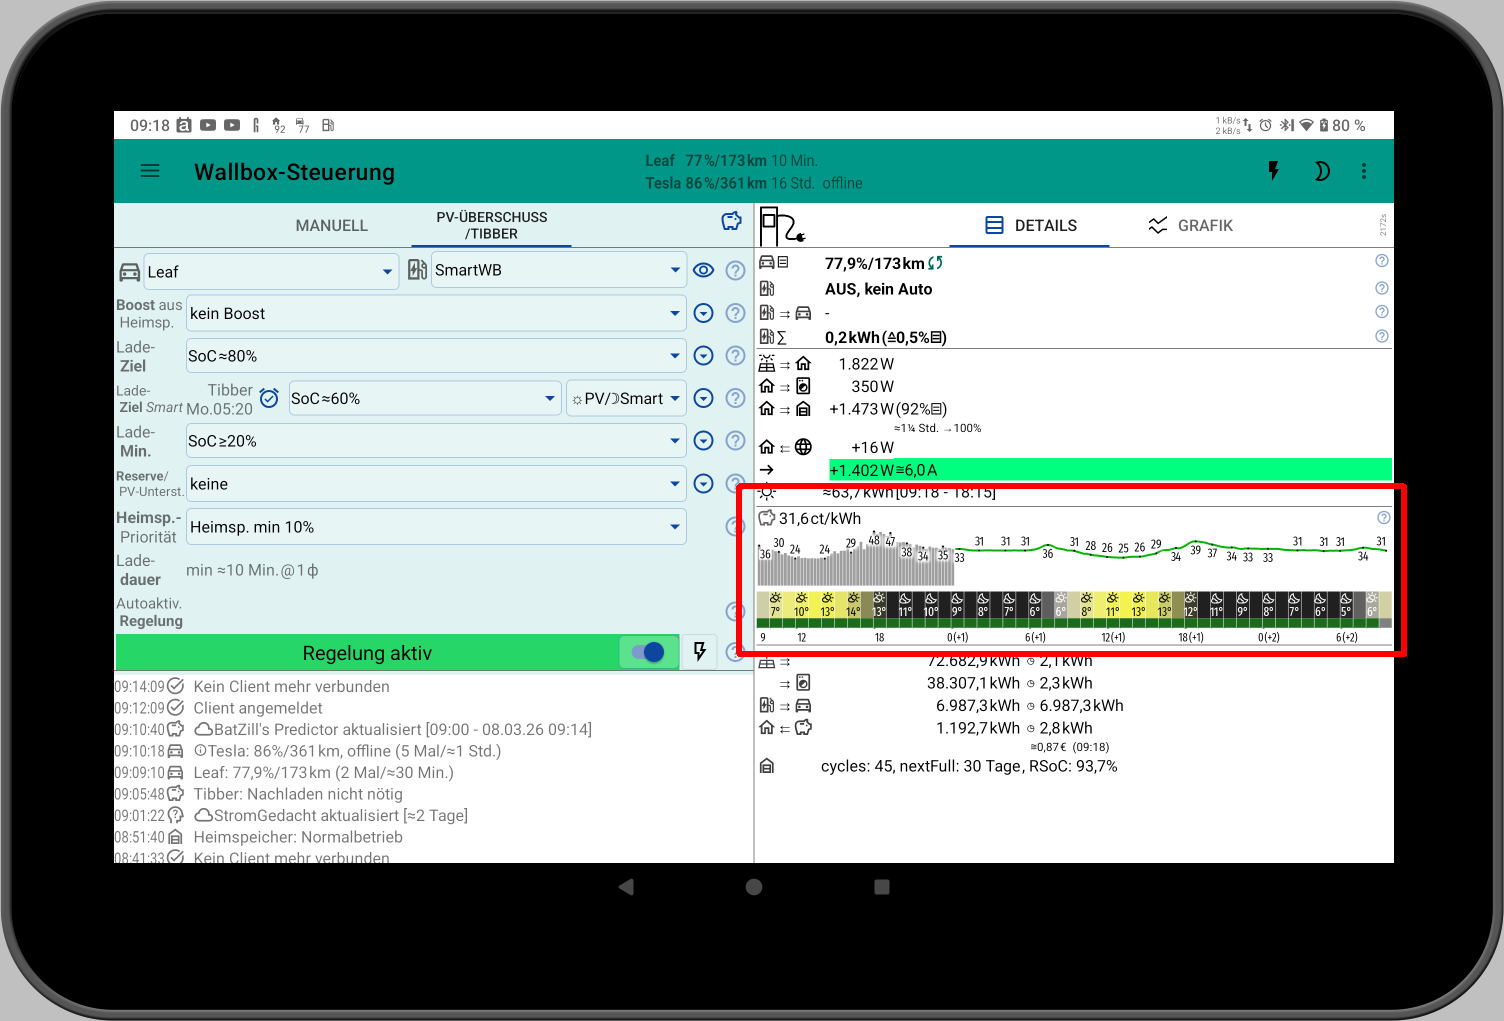Image resolution: width=1504 pixels, height=1021 pixels.
Task: Switch to dark mode via the moon icon
Action: [x=1322, y=170]
